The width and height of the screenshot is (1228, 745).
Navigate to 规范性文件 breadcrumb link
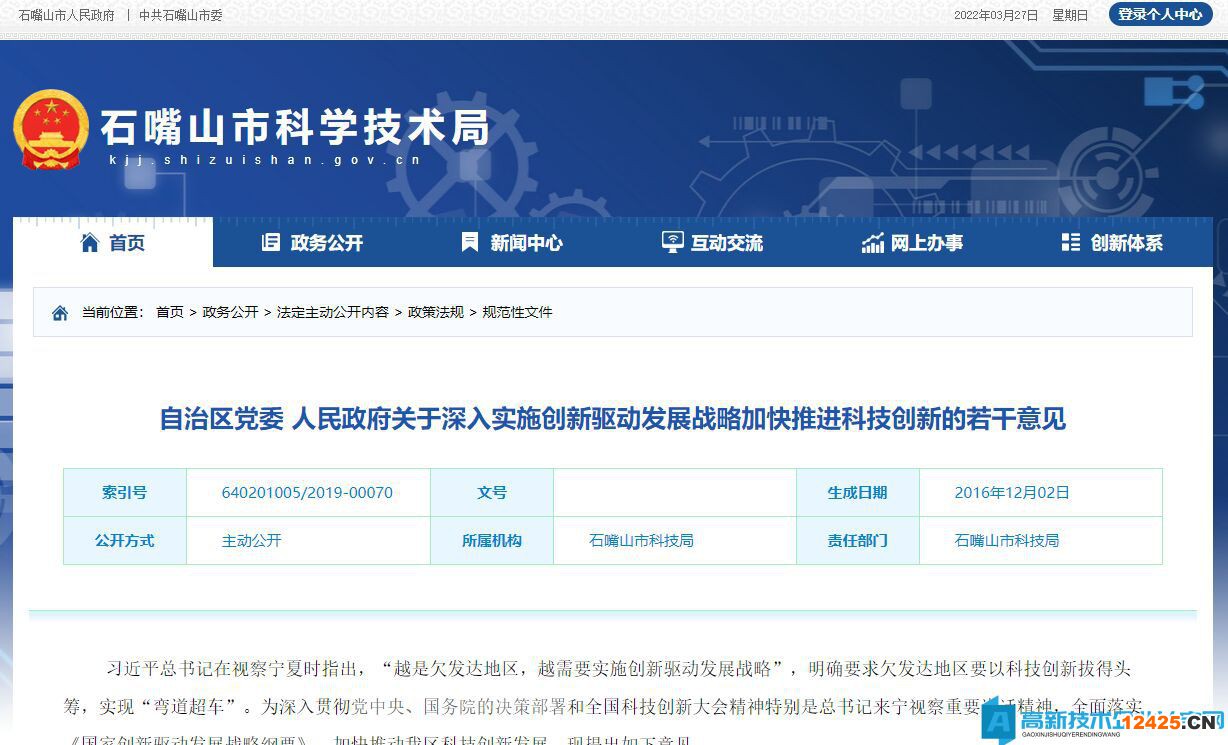click(517, 312)
